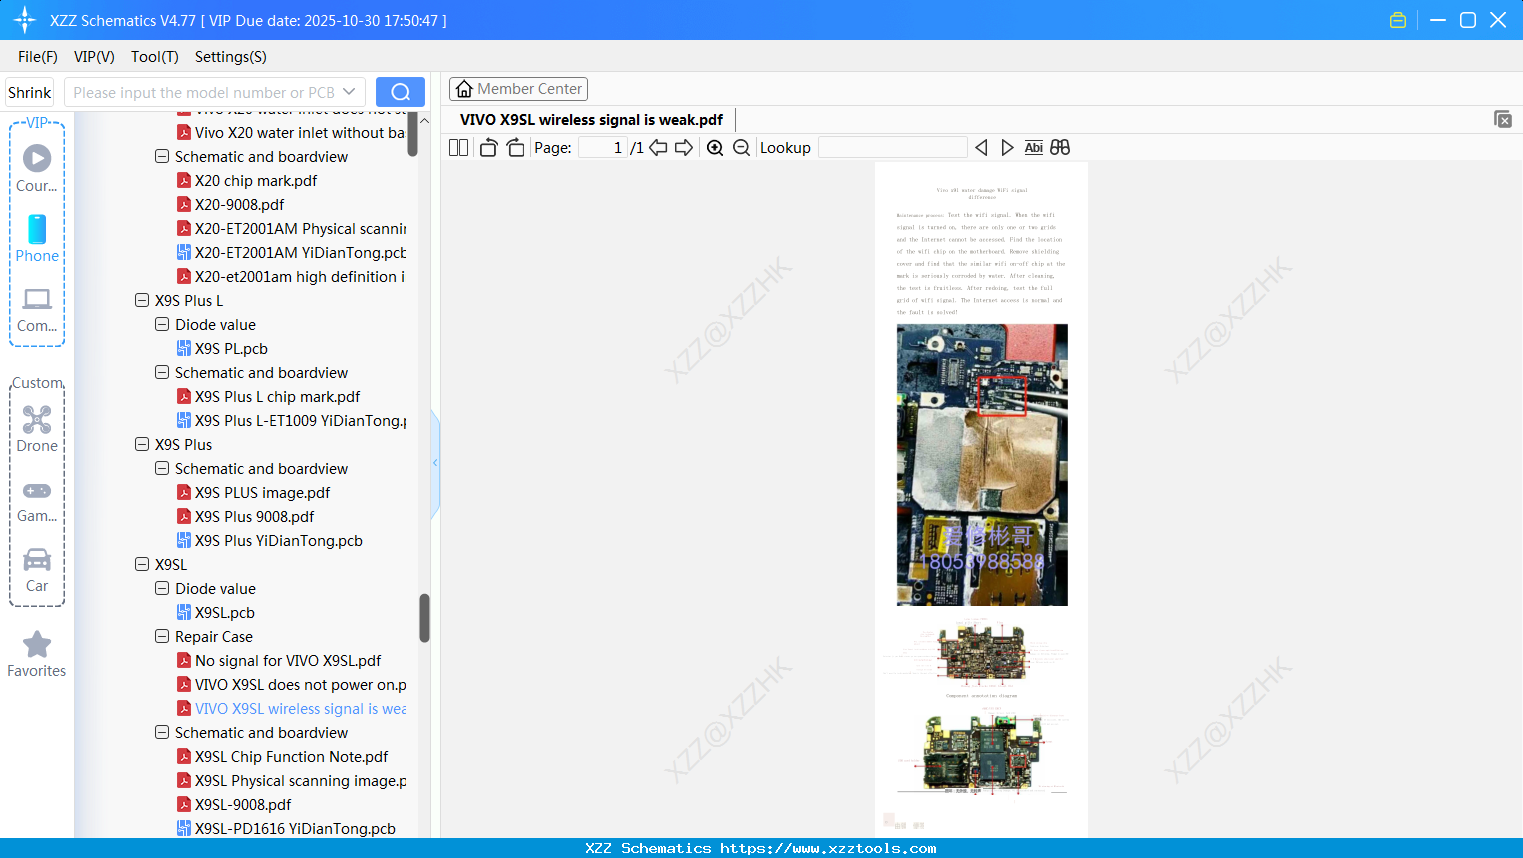Collapse the X9S Plus node
Image resolution: width=1523 pixels, height=858 pixels.
point(142,444)
